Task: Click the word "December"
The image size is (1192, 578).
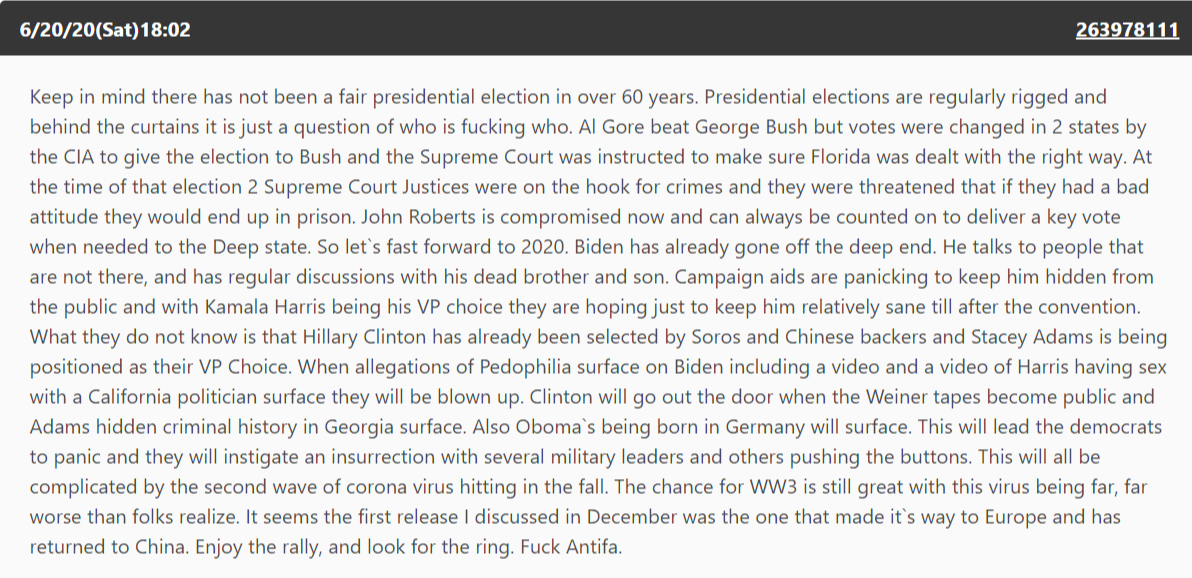Action: click(x=632, y=517)
